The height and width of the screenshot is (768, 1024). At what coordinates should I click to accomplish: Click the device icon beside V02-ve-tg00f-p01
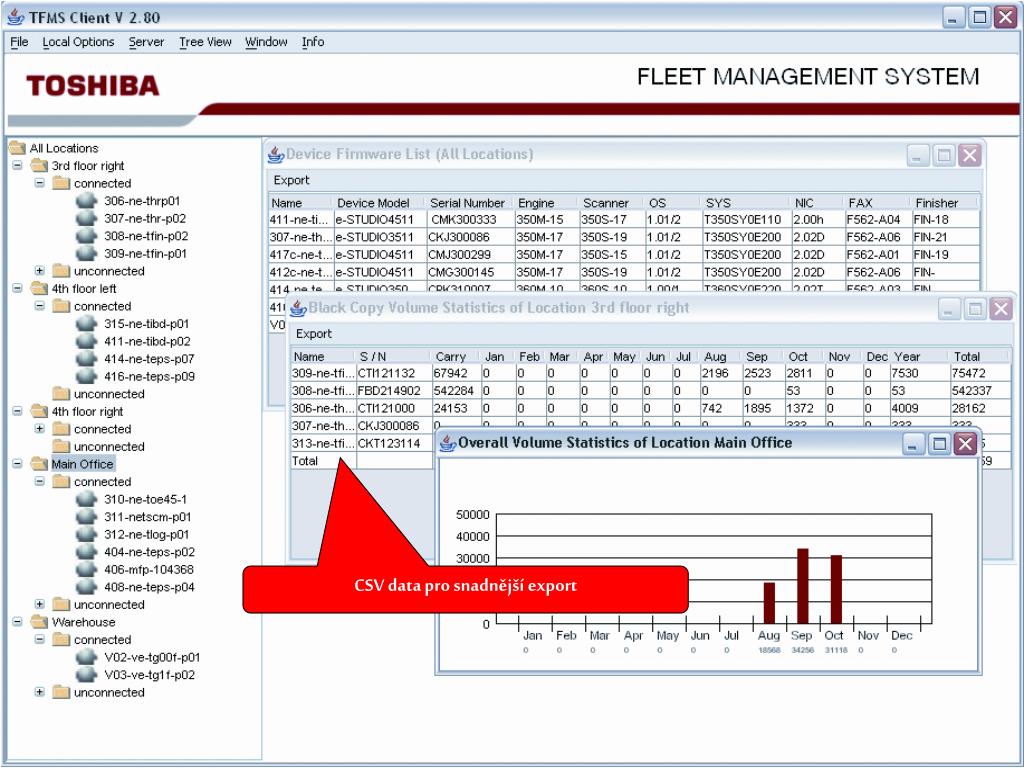[86, 658]
